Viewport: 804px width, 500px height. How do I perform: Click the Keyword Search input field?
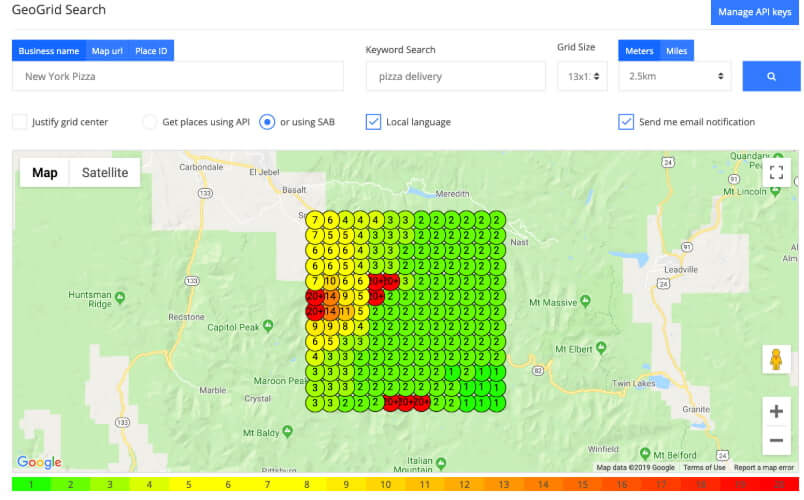click(455, 76)
